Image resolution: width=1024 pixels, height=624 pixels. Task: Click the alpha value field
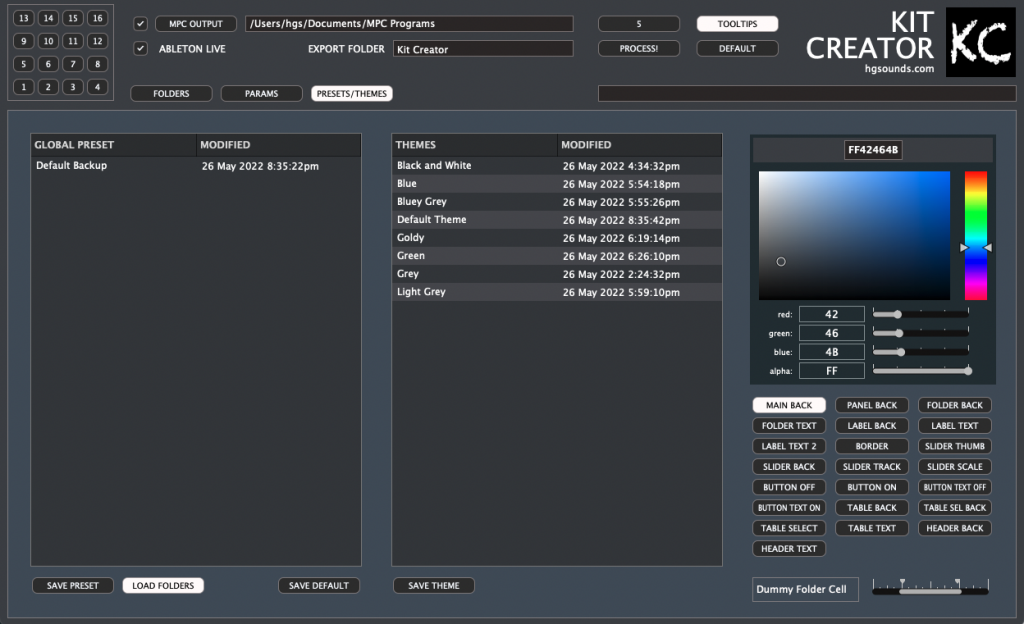coord(831,371)
